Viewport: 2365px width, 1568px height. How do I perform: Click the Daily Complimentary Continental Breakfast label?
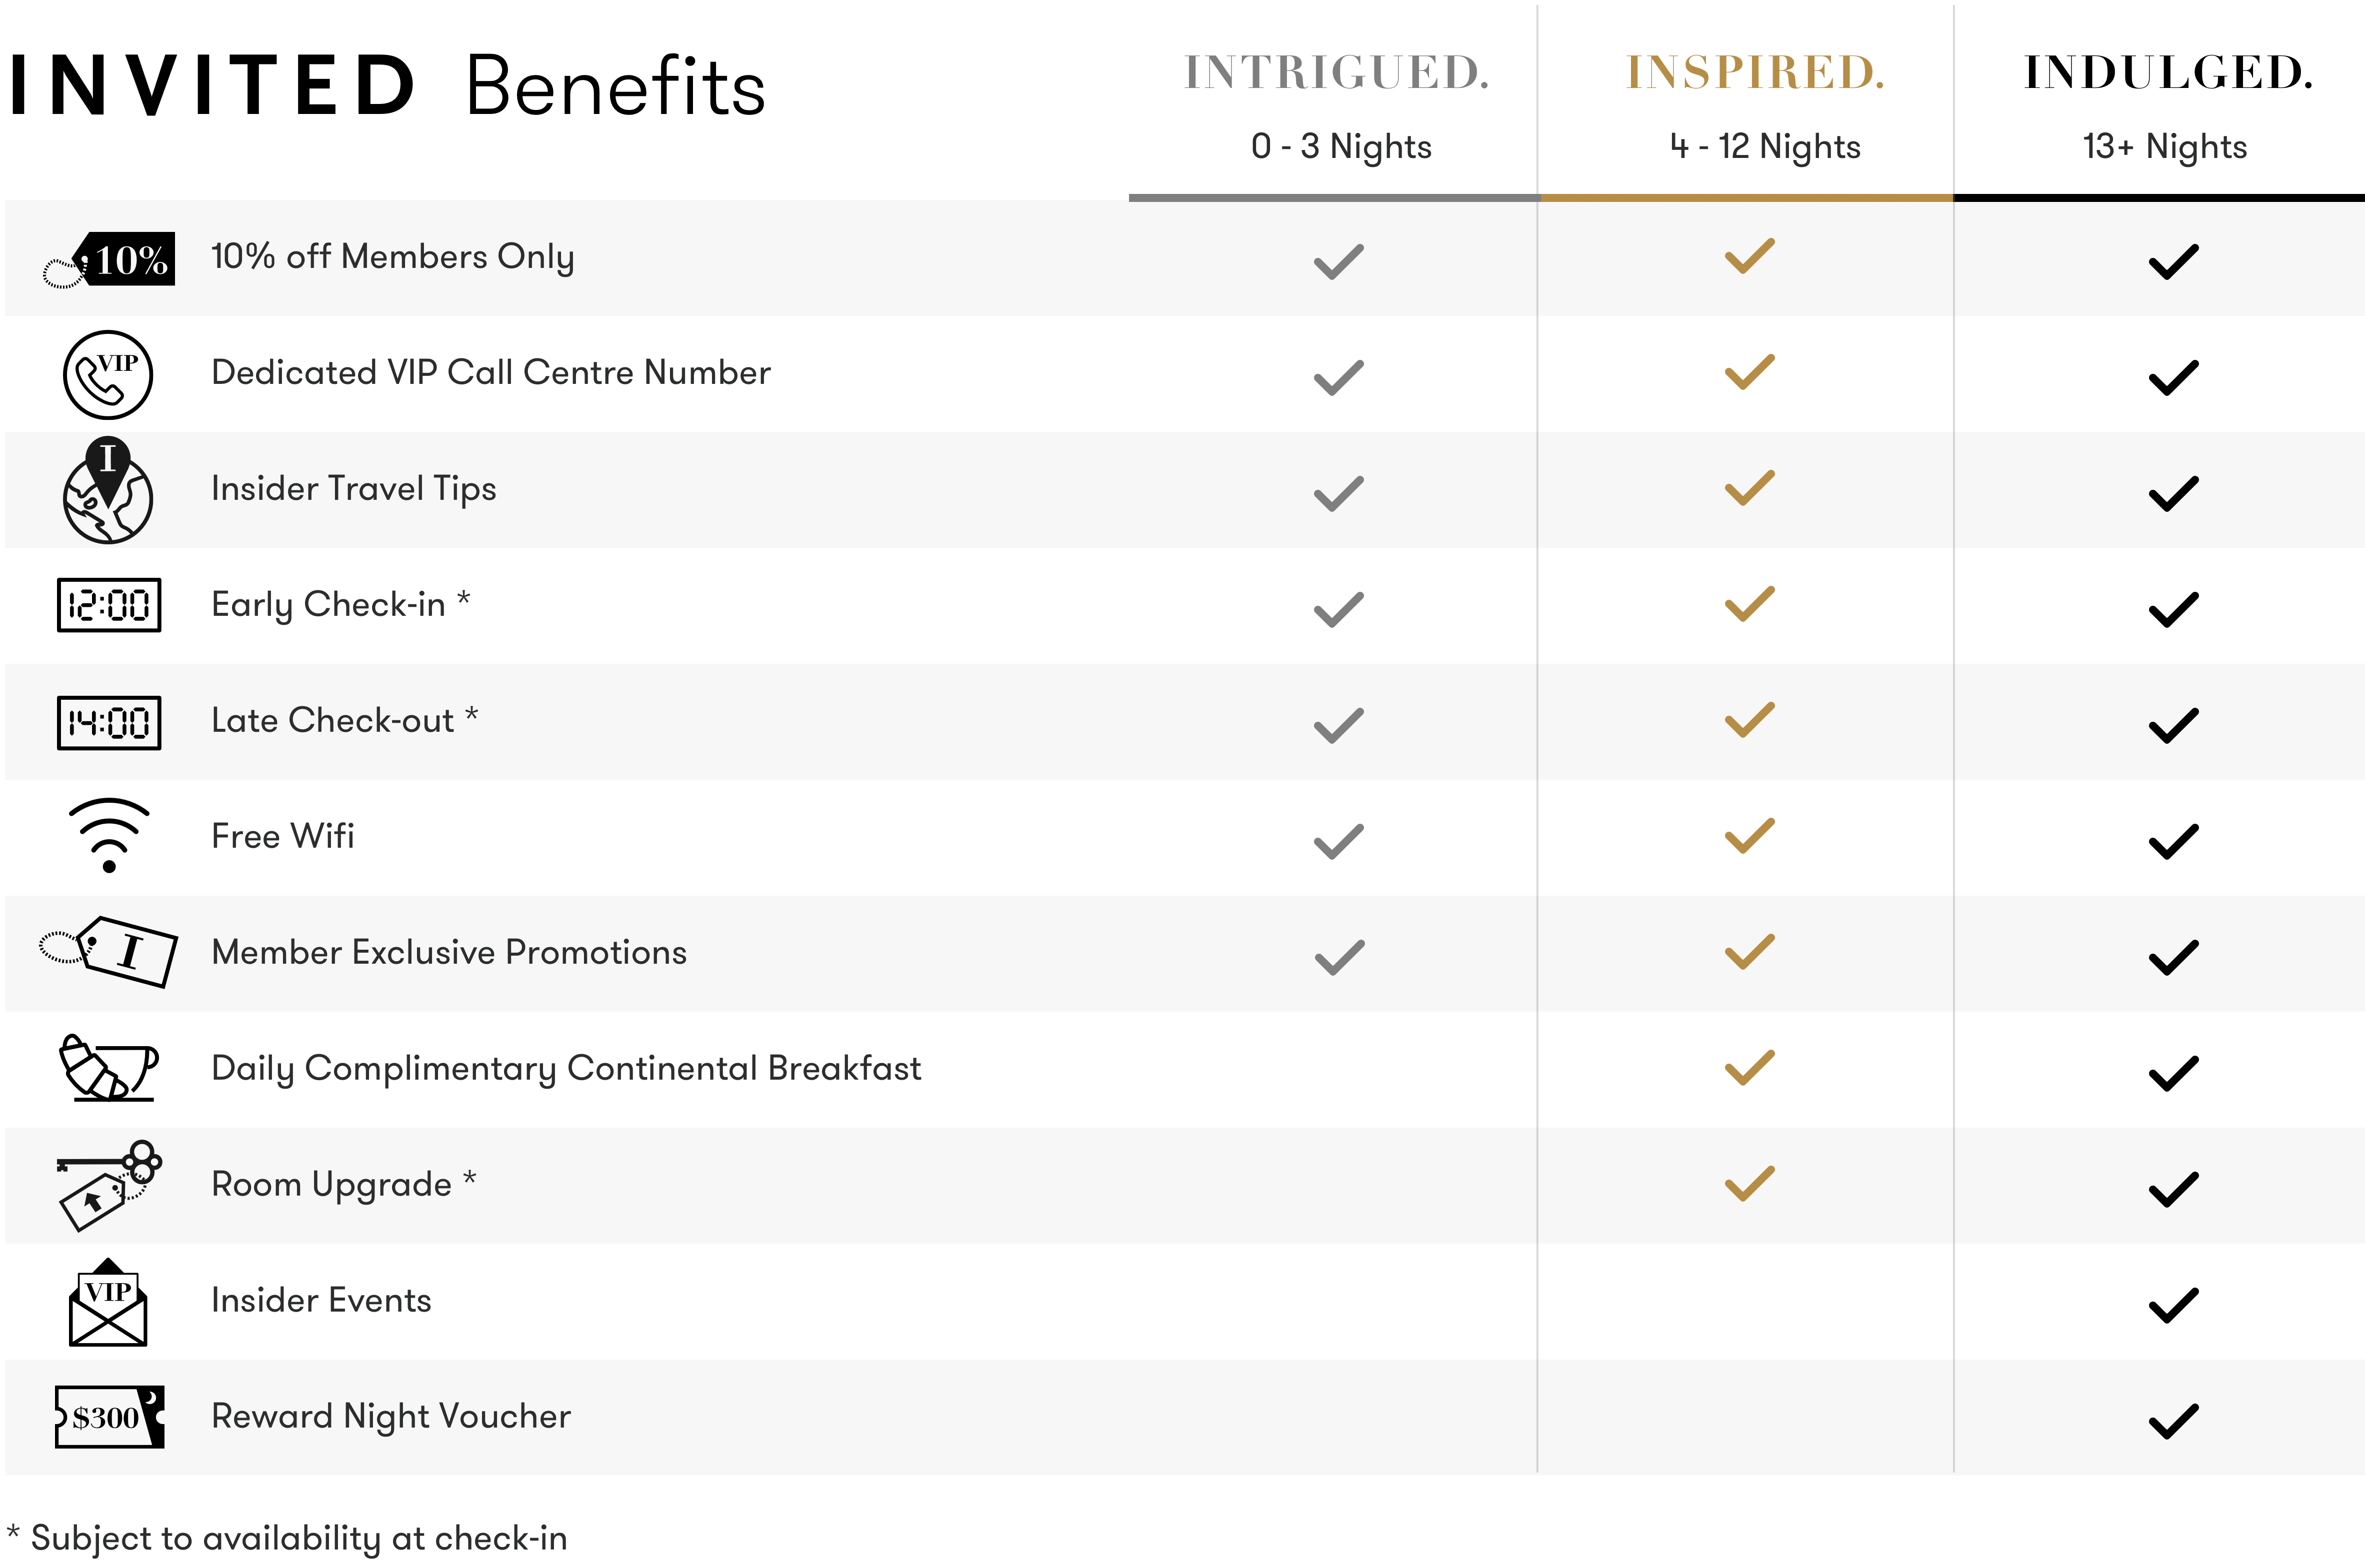(566, 1068)
